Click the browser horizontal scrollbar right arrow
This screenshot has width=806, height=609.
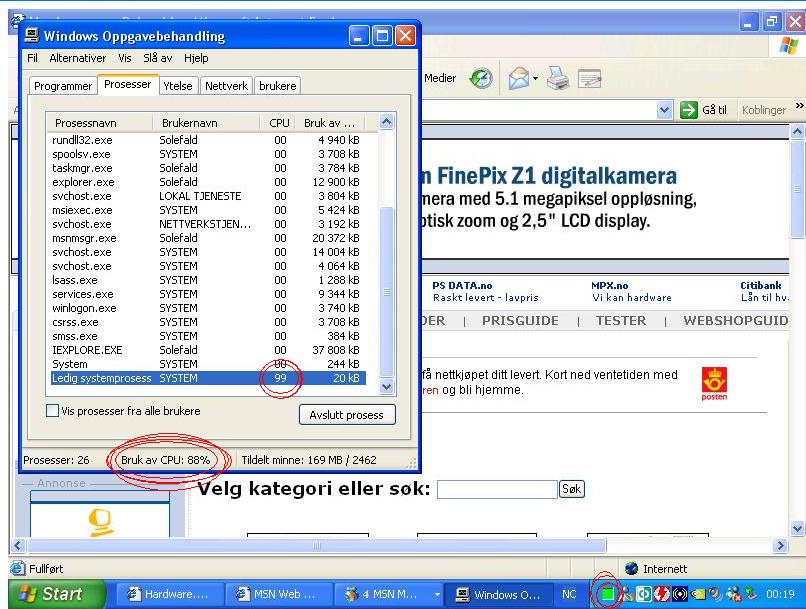pos(781,545)
